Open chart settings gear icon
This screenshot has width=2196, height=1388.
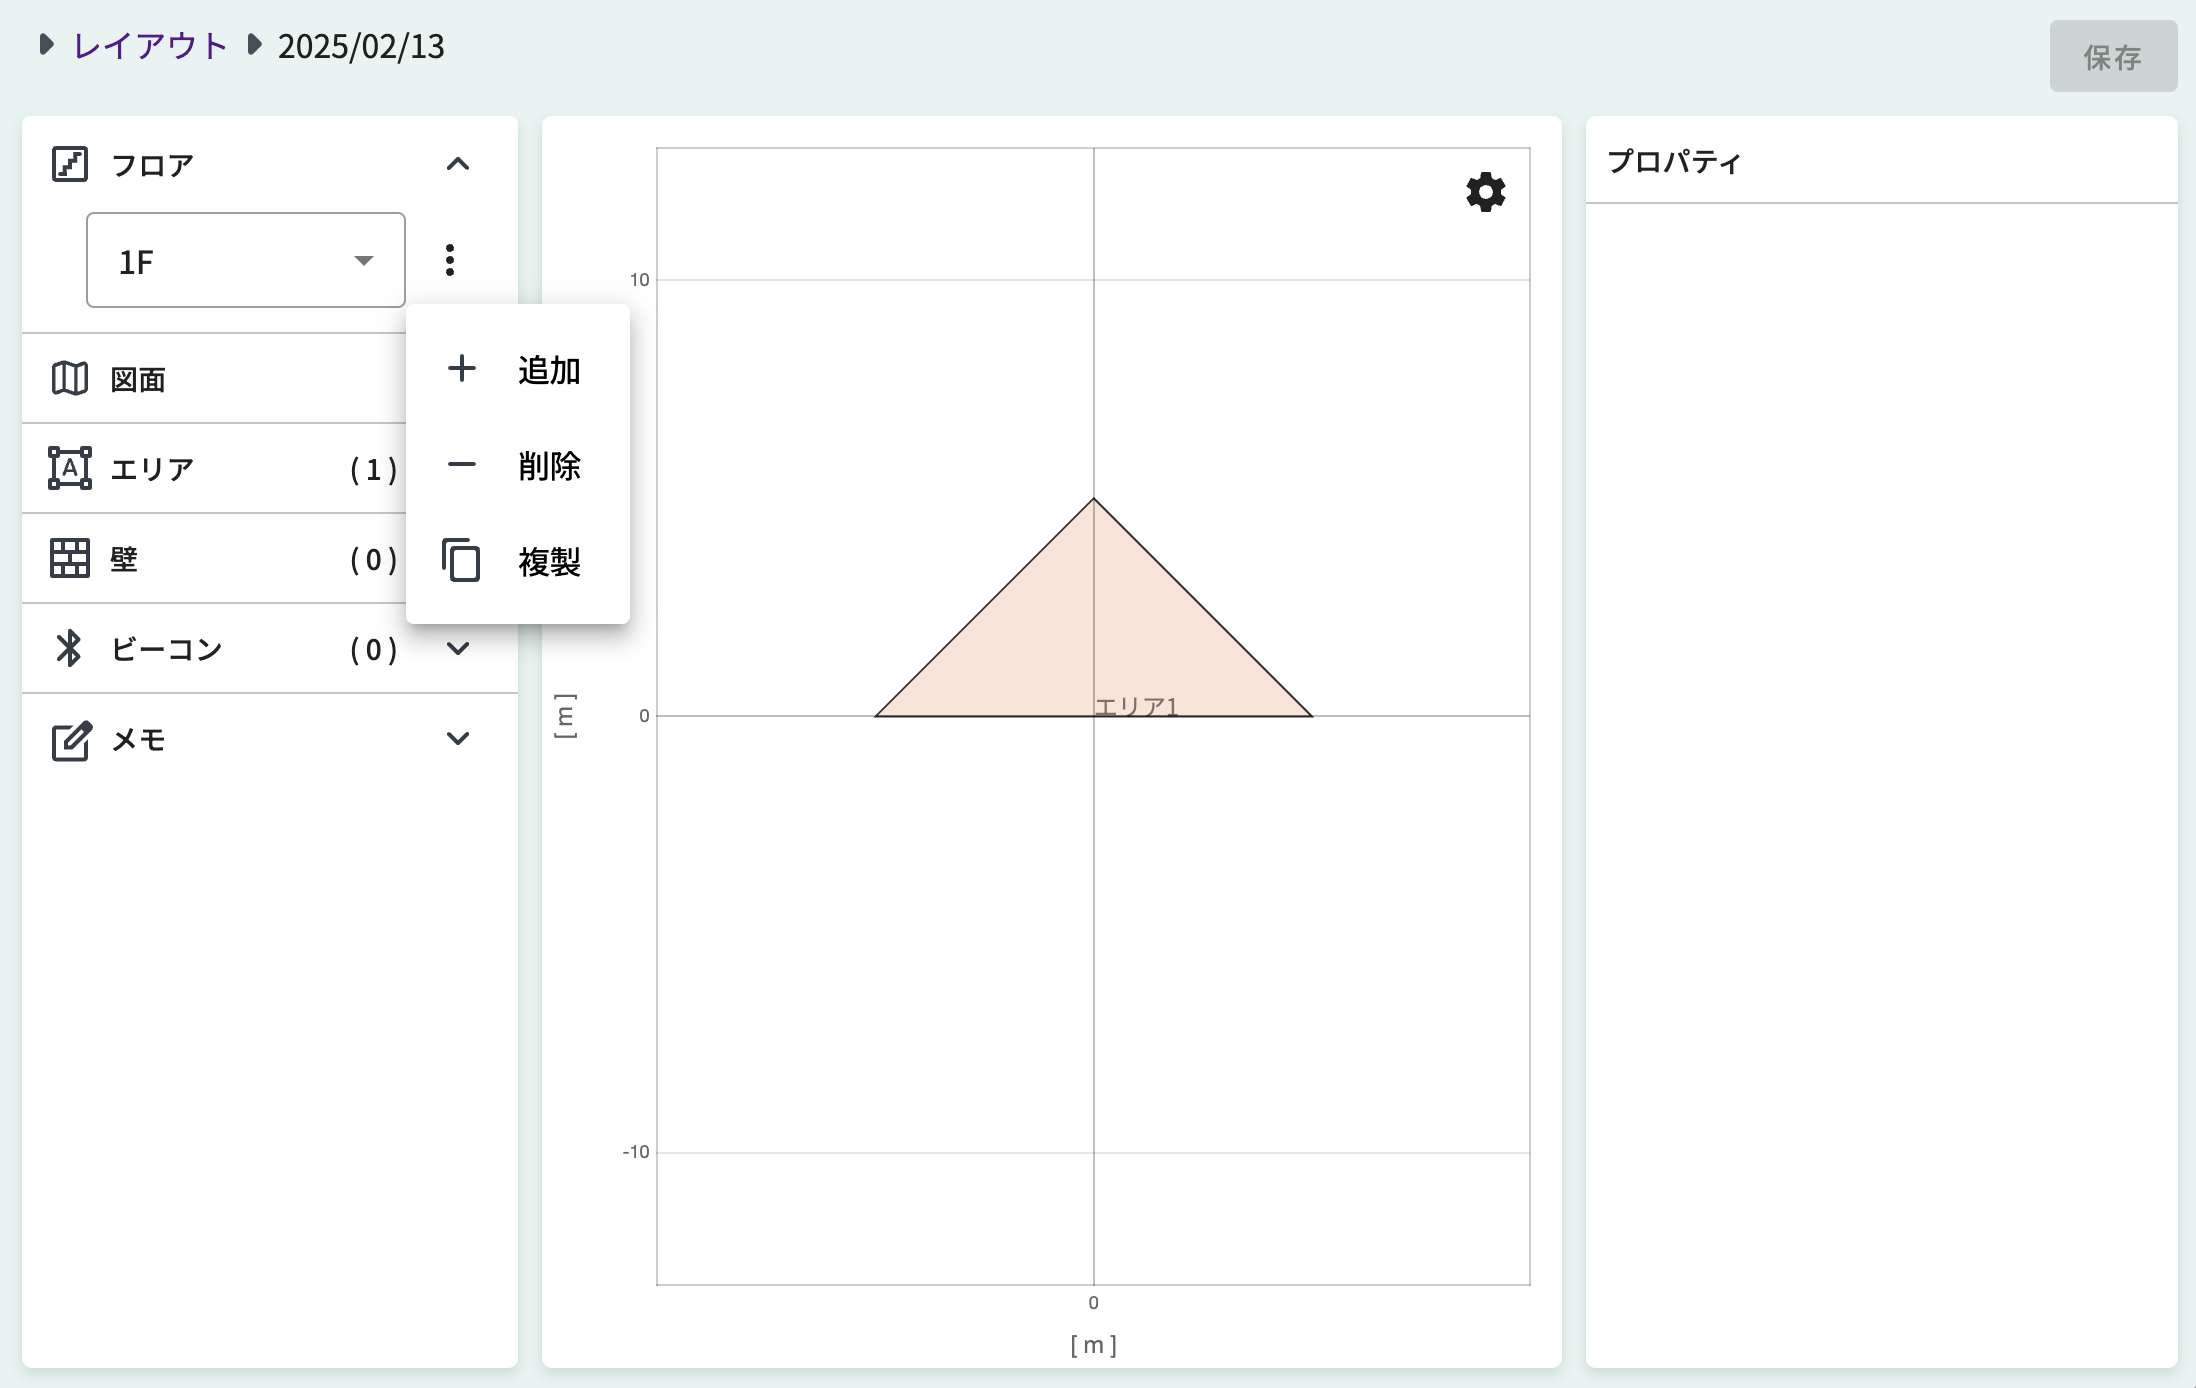pos(1485,192)
